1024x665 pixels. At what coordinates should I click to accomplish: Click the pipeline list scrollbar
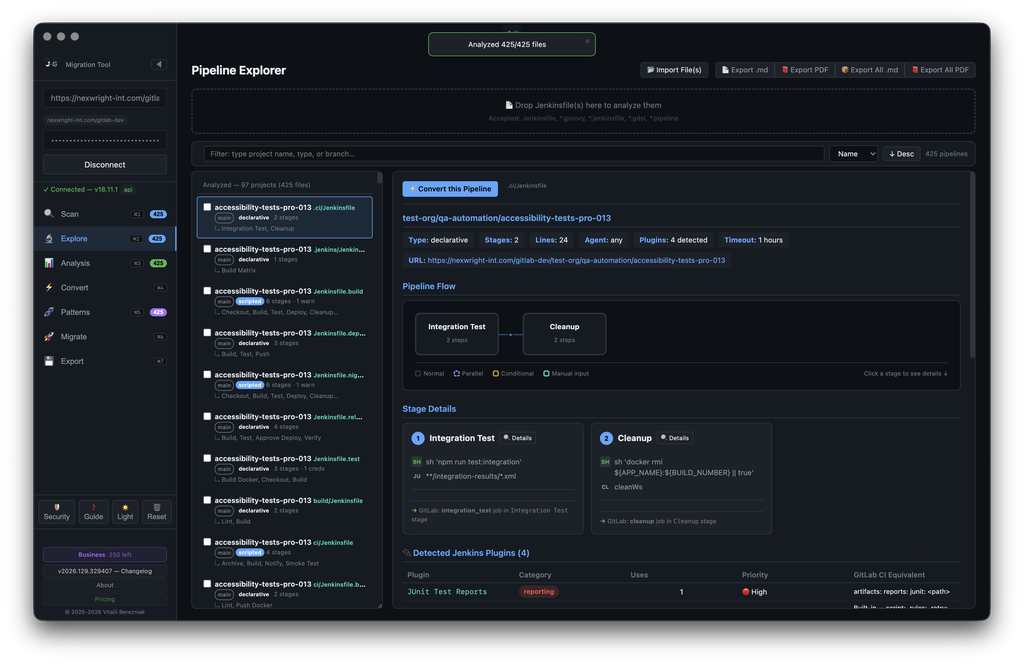[379, 178]
